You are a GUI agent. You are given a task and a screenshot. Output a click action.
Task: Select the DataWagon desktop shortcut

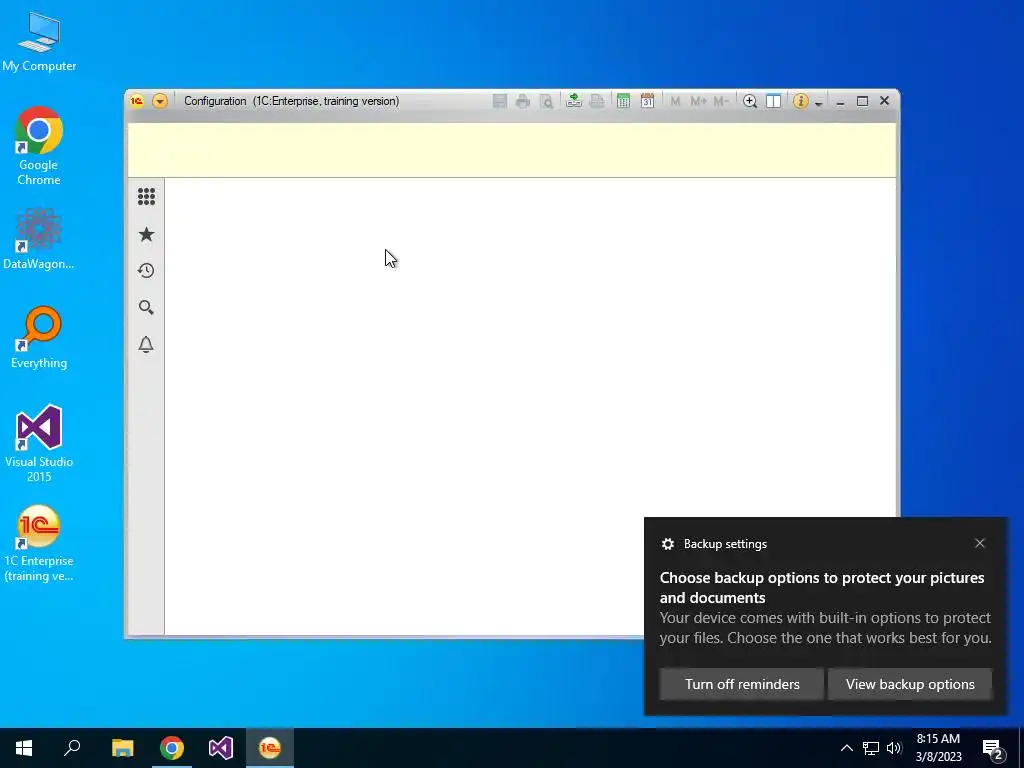(x=39, y=239)
